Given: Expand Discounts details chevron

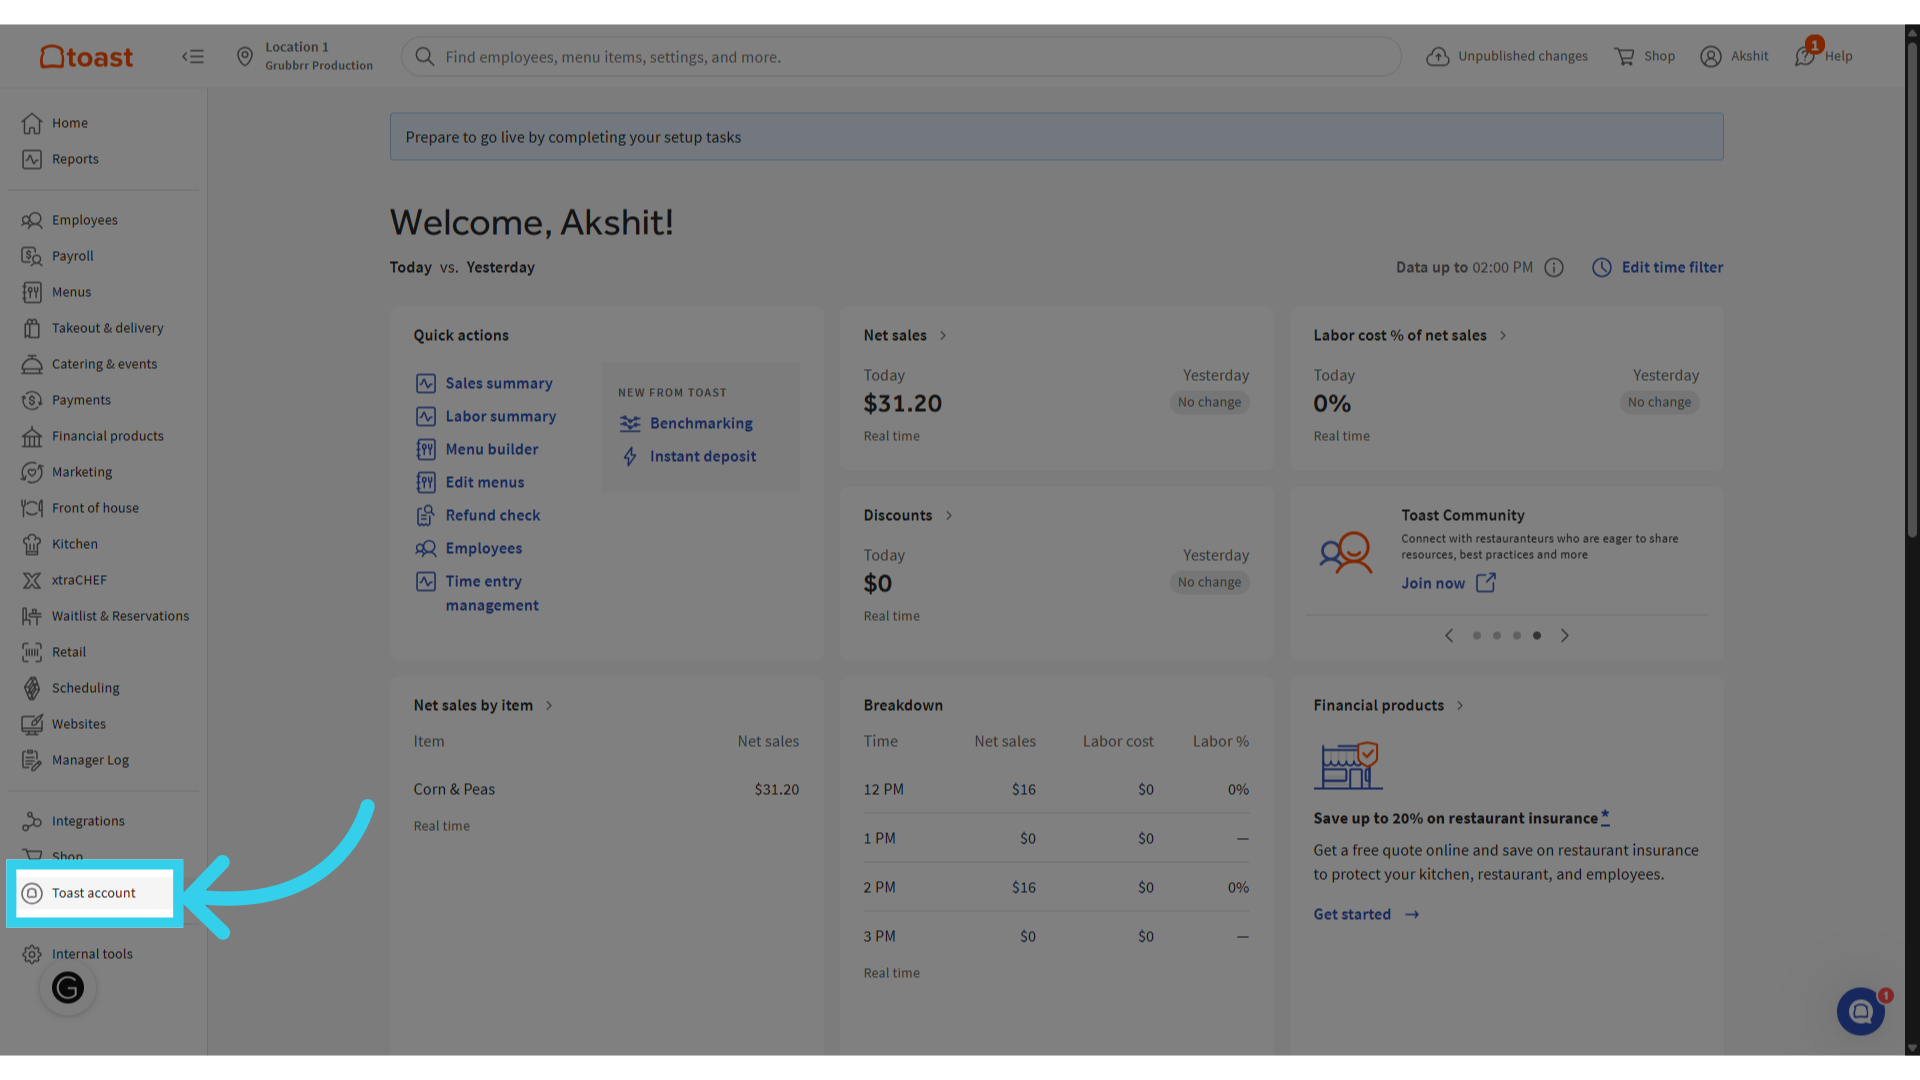Looking at the screenshot, I should pyautogui.click(x=949, y=516).
